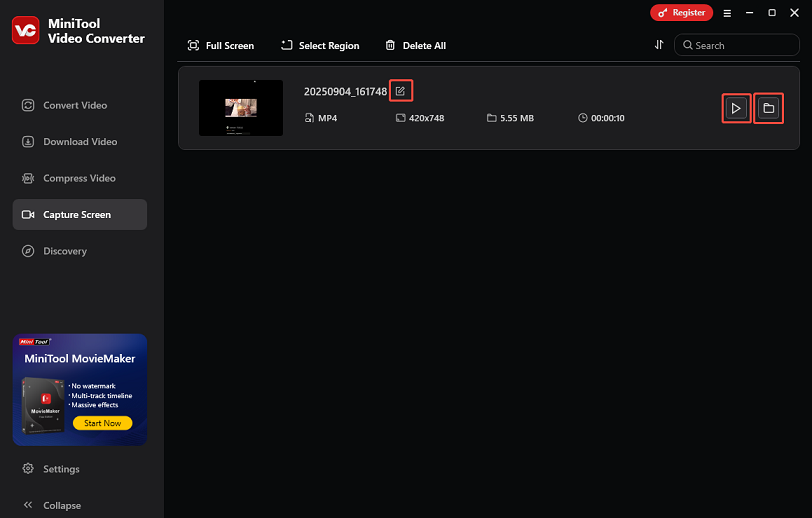Select the Capture Screen section

(80, 214)
